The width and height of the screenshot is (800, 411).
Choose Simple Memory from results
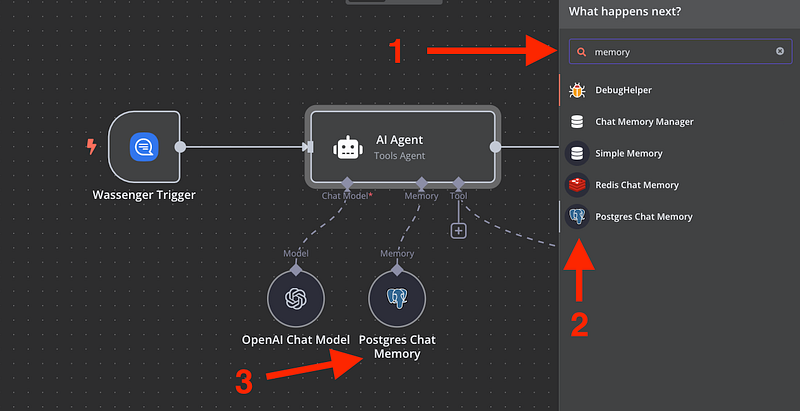[628, 154]
